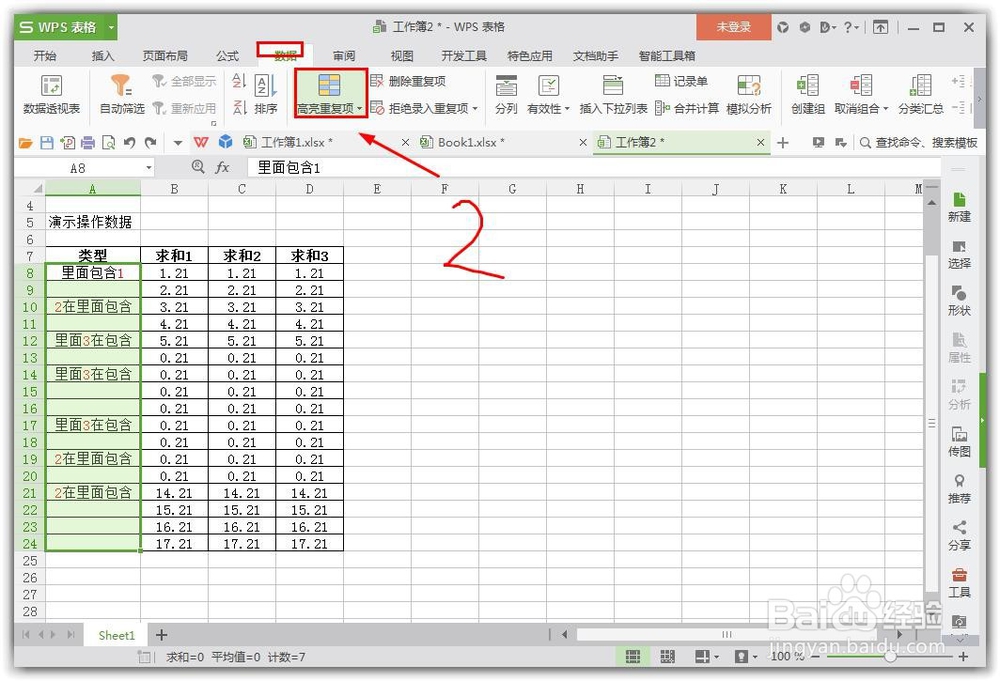
Task: Click the Redo arrow icon
Action: (151, 143)
